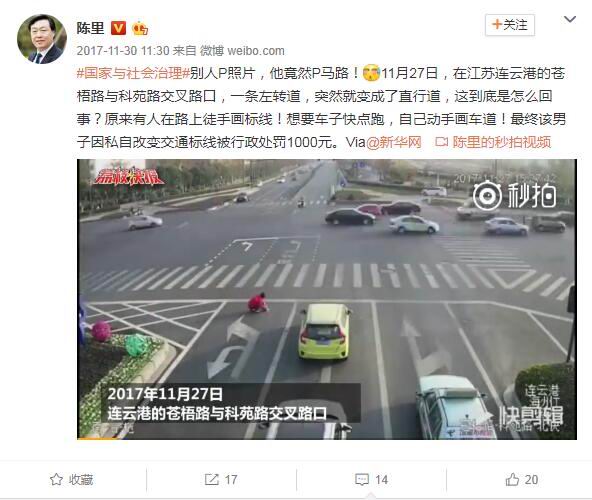Click the video camera icon before 秒拍视频
The height and width of the screenshot is (500, 592).
[441, 142]
